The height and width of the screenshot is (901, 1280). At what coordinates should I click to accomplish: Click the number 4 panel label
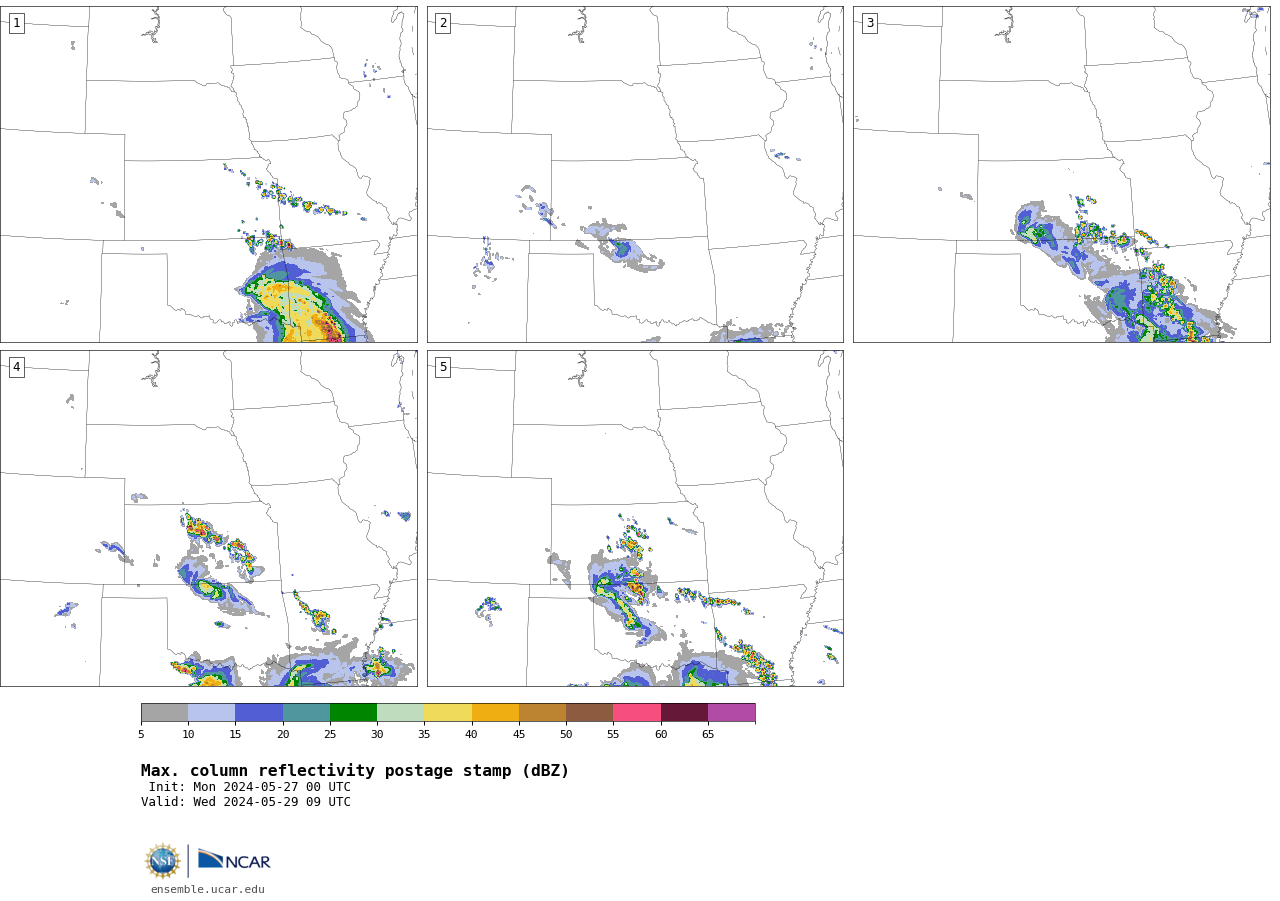(16, 367)
